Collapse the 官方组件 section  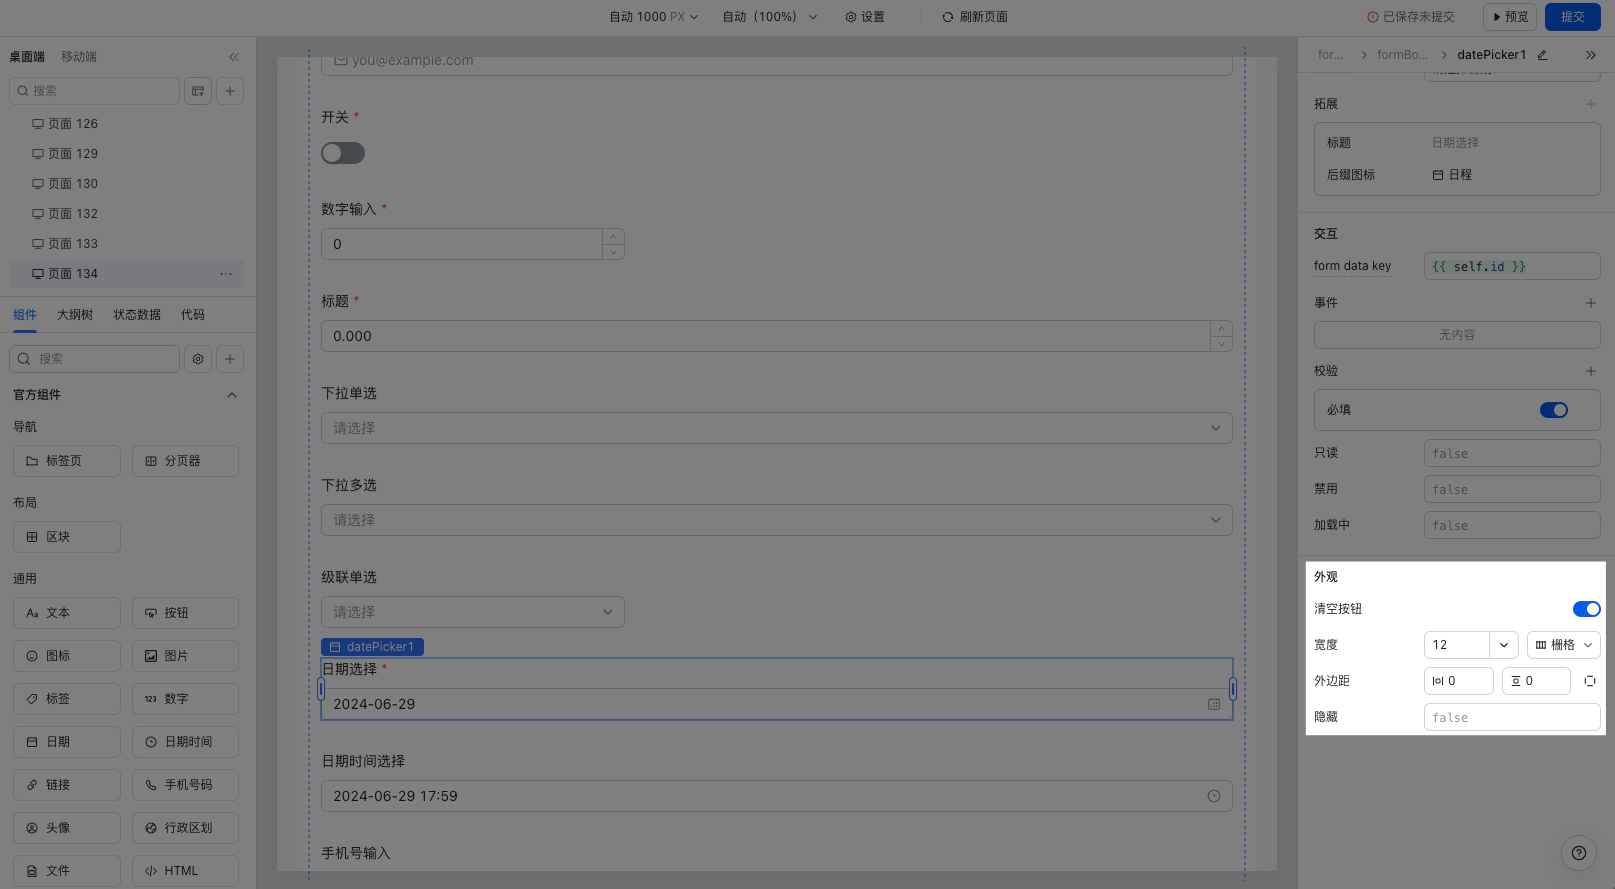tap(232, 395)
